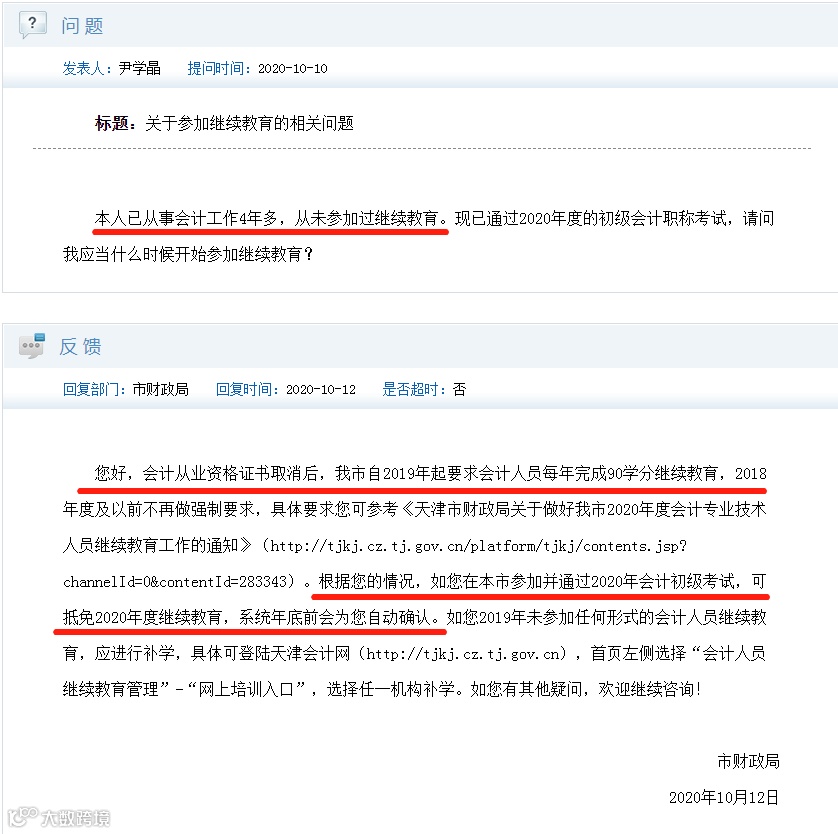Click the 是否超时 label
This screenshot has height=834, width=838.
pyautogui.click(x=414, y=389)
